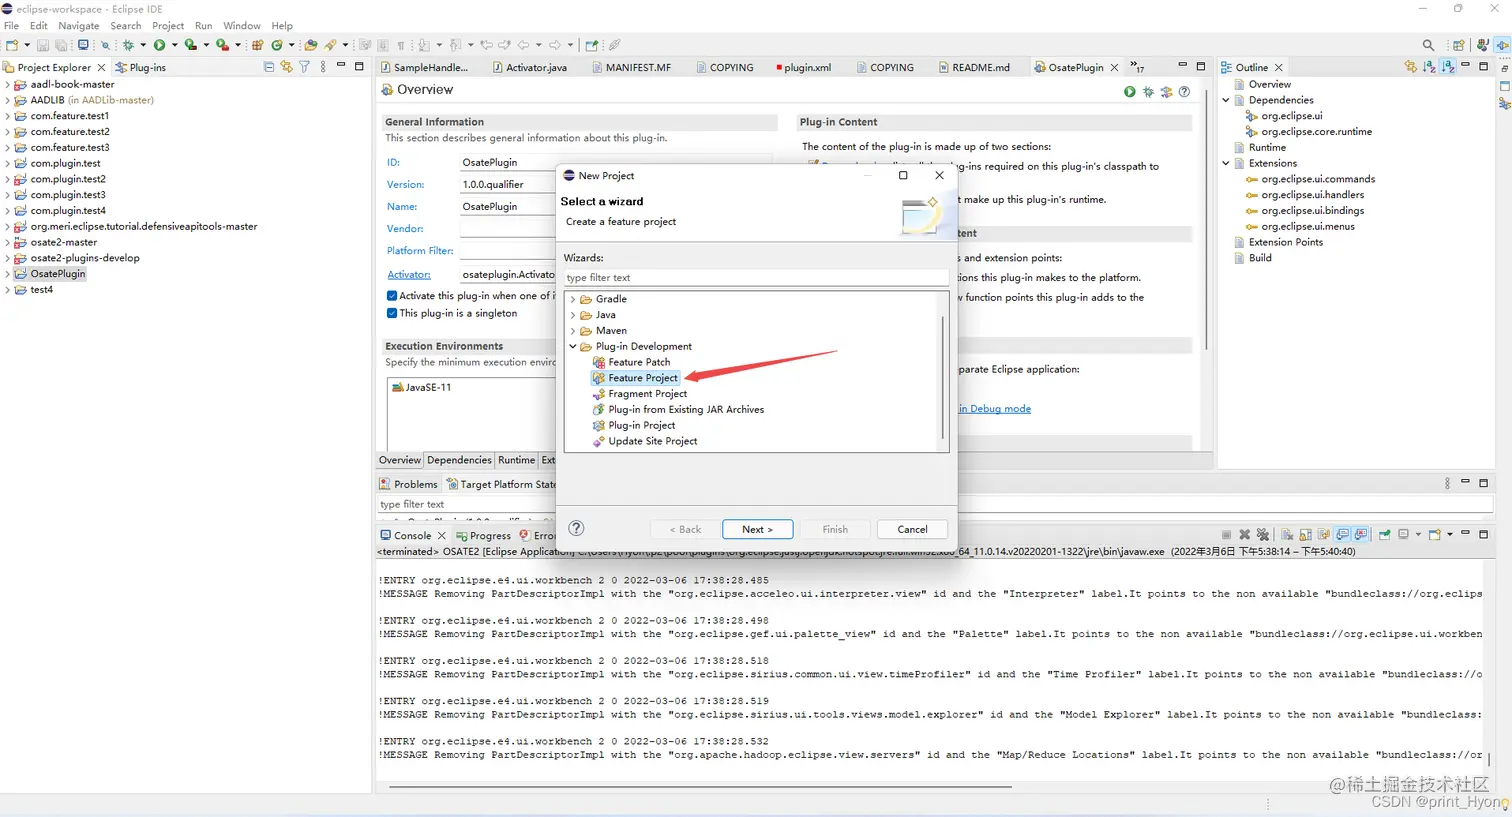The height and width of the screenshot is (817, 1512).
Task: Expand the OsatePlugin project node
Action: point(8,274)
